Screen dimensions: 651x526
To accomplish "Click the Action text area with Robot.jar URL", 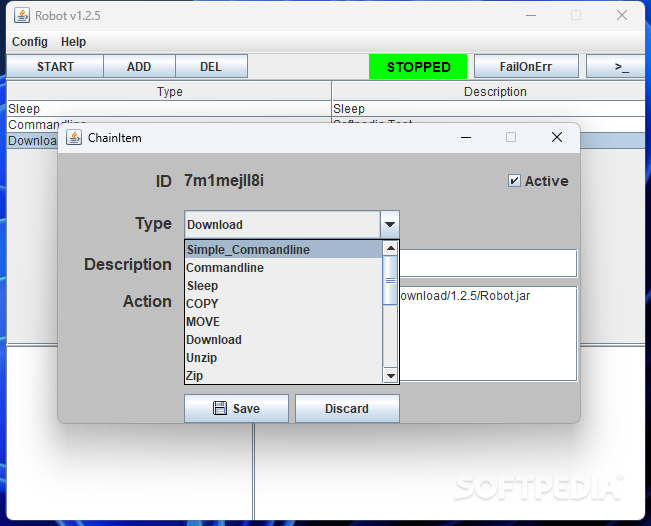I will pyautogui.click(x=488, y=333).
